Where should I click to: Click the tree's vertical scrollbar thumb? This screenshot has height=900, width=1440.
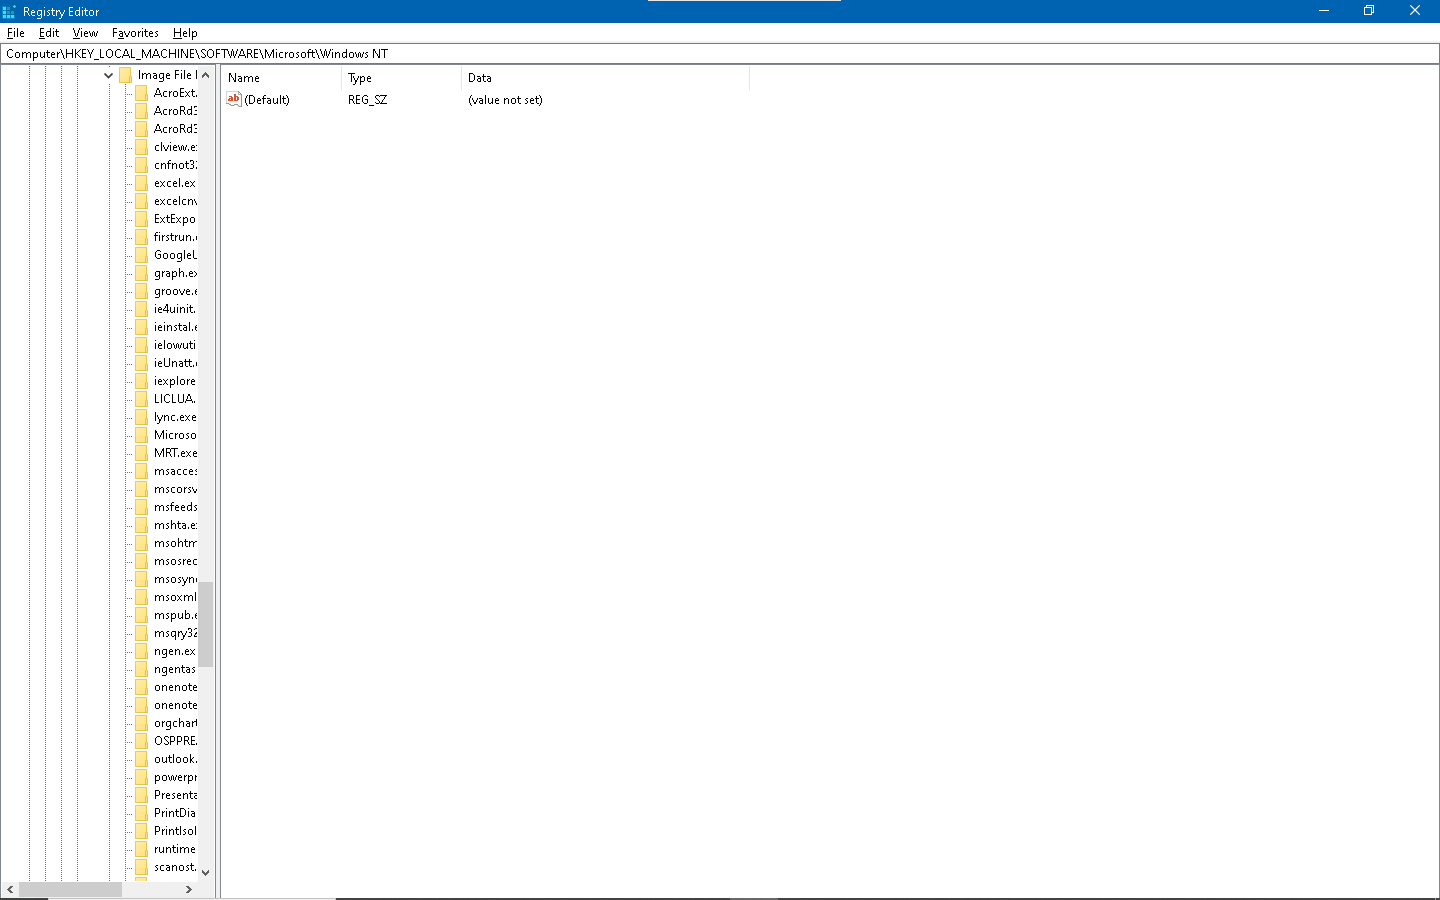click(205, 624)
